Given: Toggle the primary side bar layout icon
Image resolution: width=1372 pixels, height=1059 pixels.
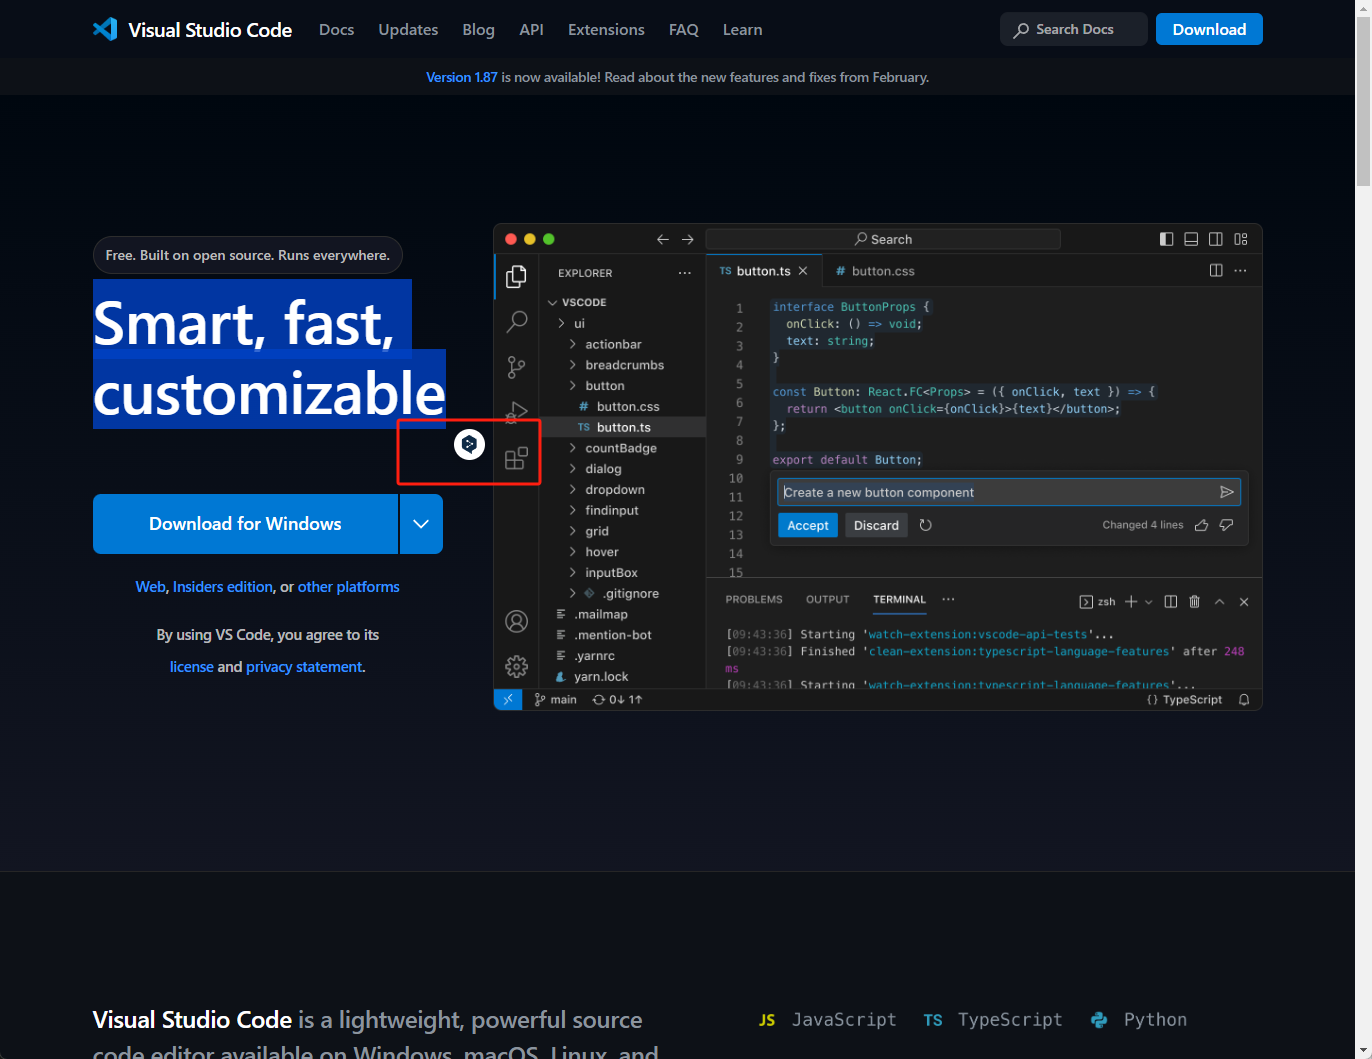Looking at the screenshot, I should (1166, 239).
